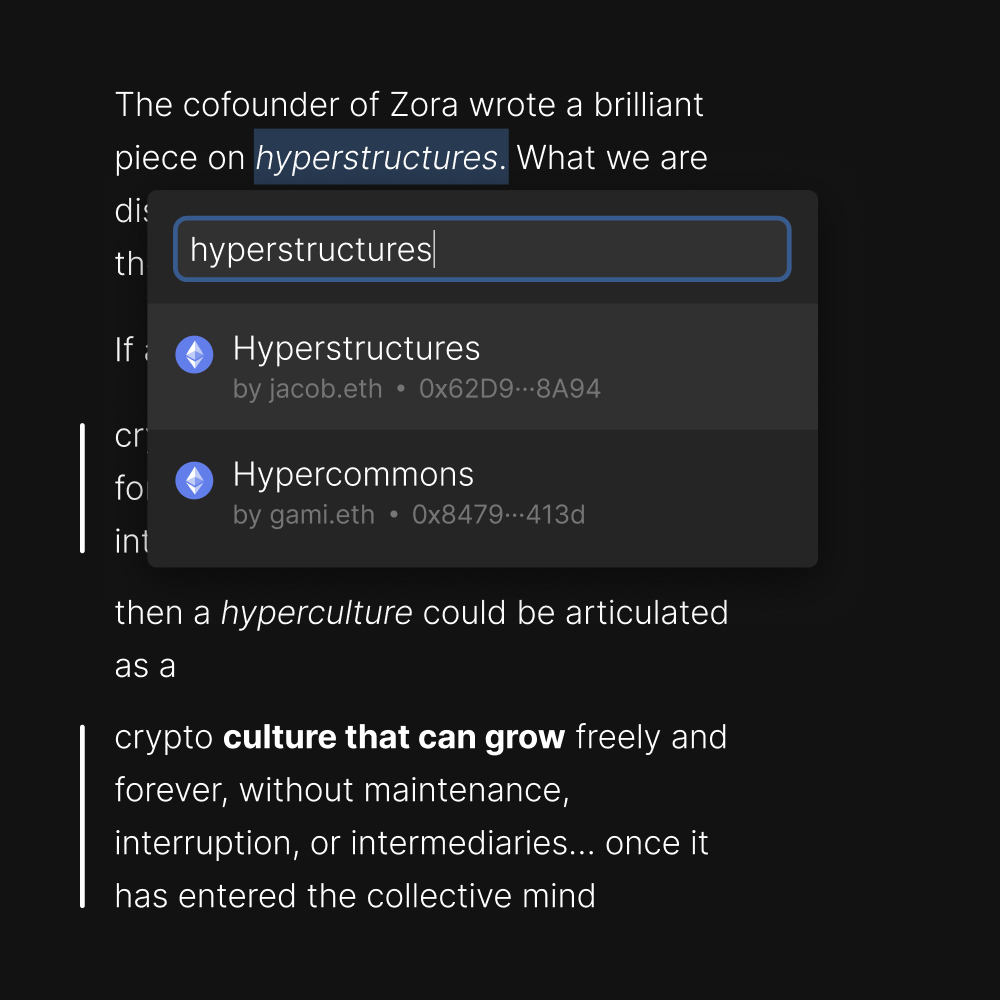Screen dimensions: 1000x1000
Task: Click the upper blockquote bar left of popup
Action: (x=82, y=488)
